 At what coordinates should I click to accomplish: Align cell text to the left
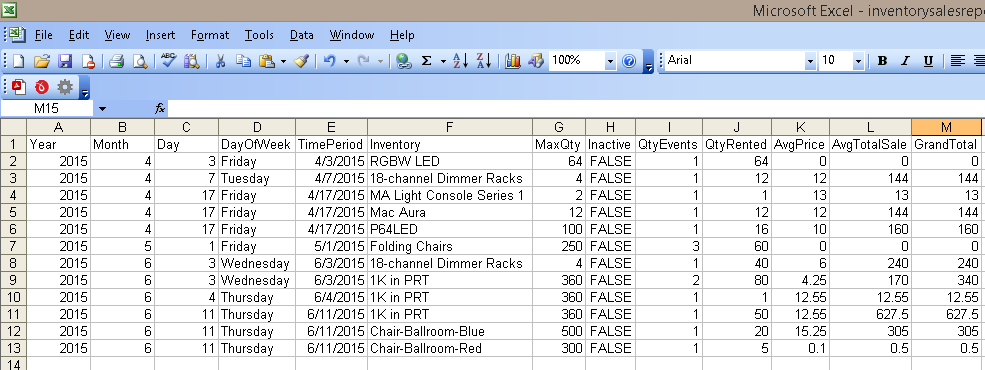pyautogui.click(x=957, y=61)
